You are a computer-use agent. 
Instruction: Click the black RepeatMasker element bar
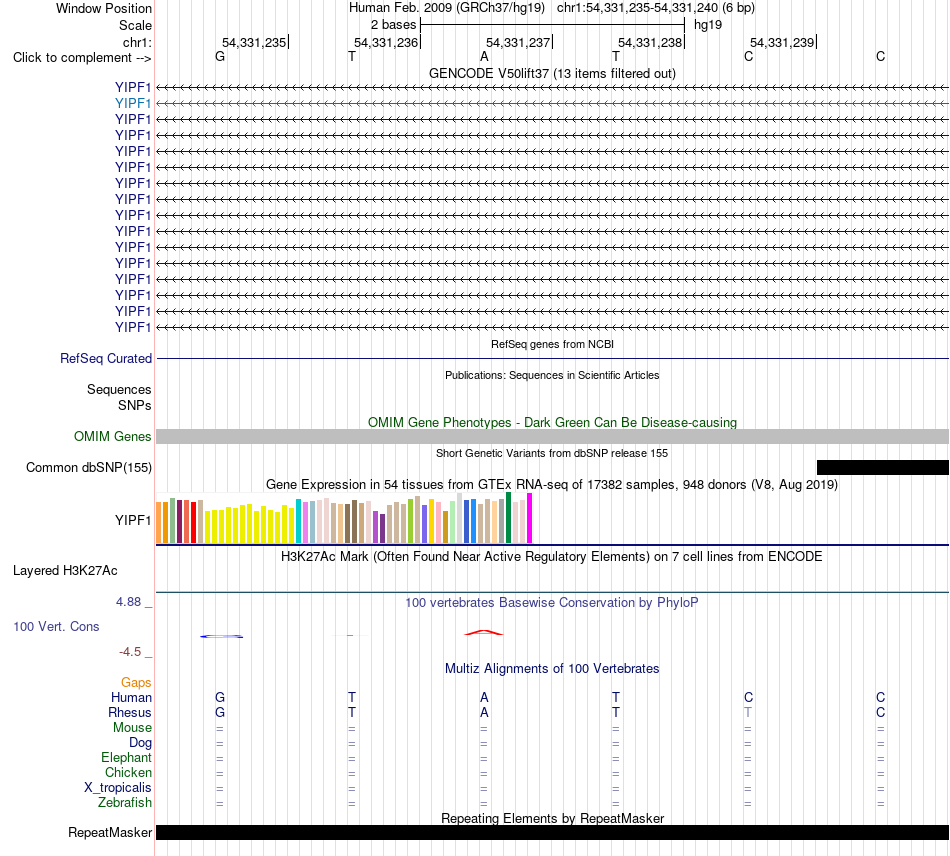click(552, 832)
